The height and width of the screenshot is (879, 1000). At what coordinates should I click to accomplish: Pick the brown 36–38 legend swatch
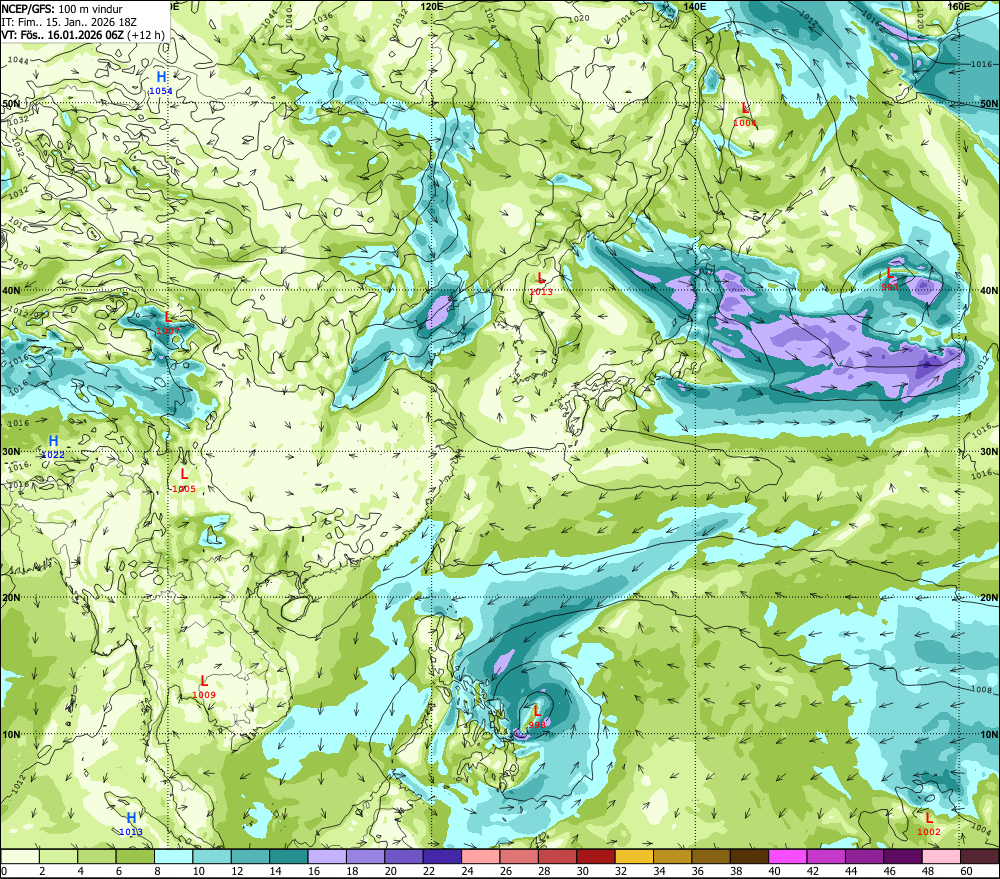click(711, 856)
